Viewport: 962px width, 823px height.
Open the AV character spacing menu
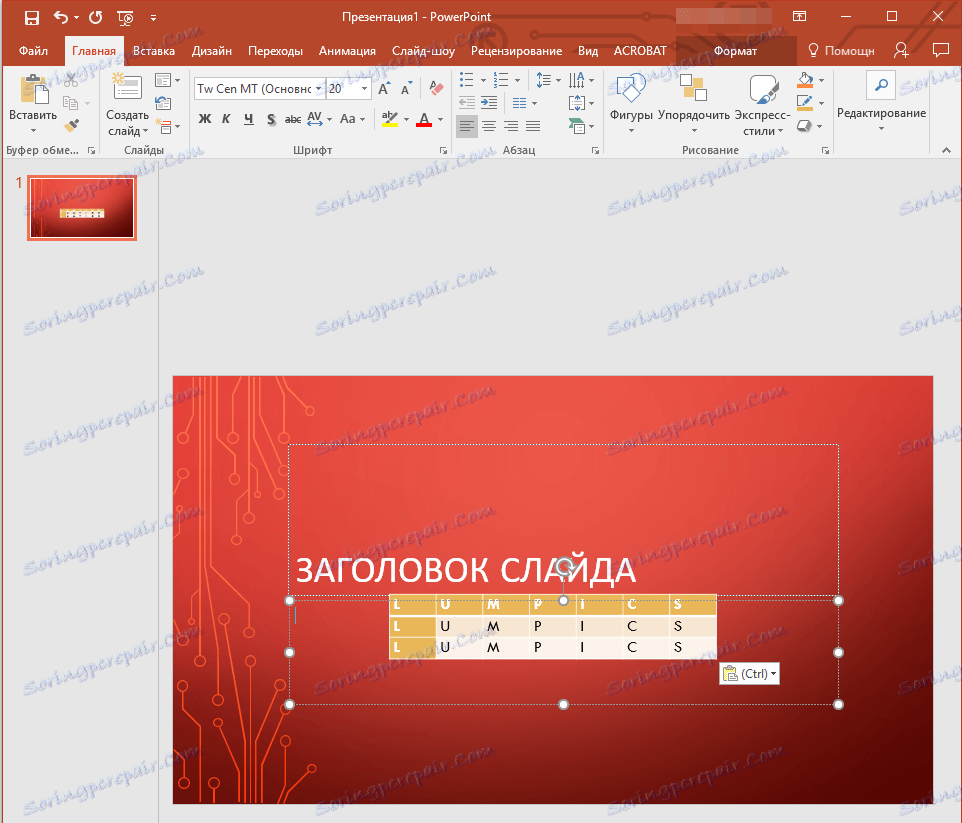coord(319,119)
